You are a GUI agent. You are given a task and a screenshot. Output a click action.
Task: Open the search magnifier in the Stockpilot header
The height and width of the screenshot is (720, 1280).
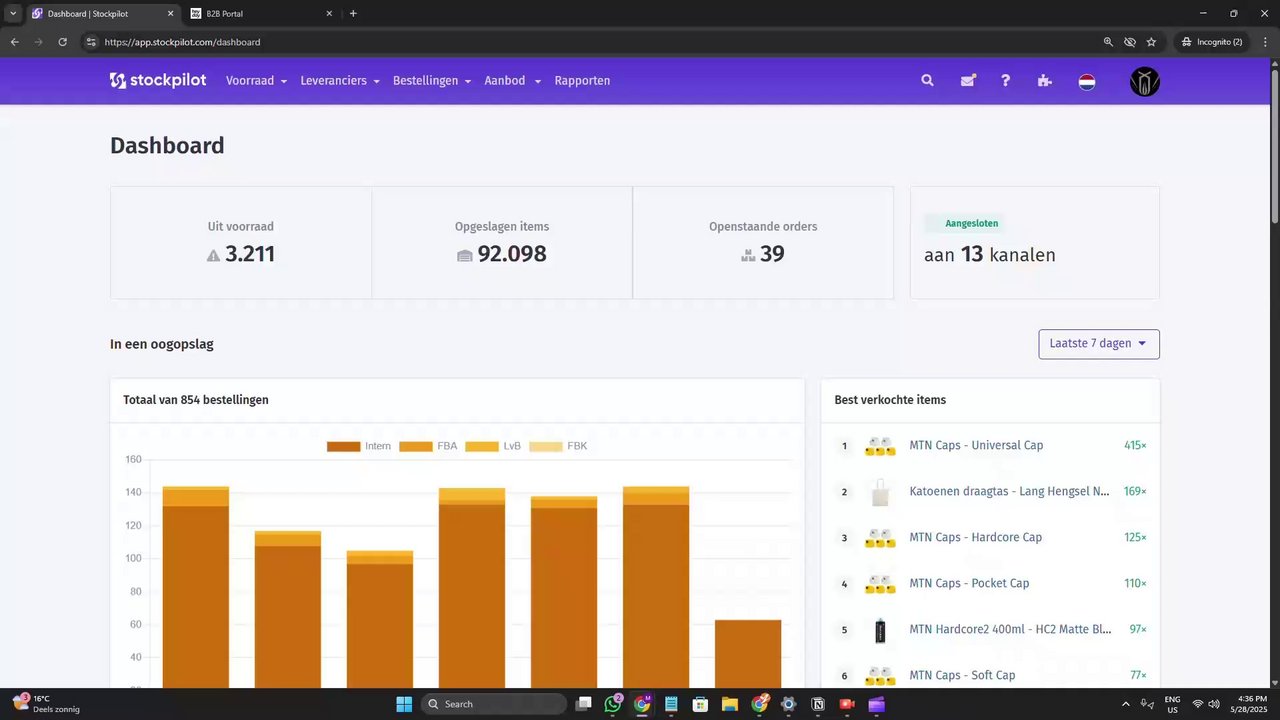927,81
